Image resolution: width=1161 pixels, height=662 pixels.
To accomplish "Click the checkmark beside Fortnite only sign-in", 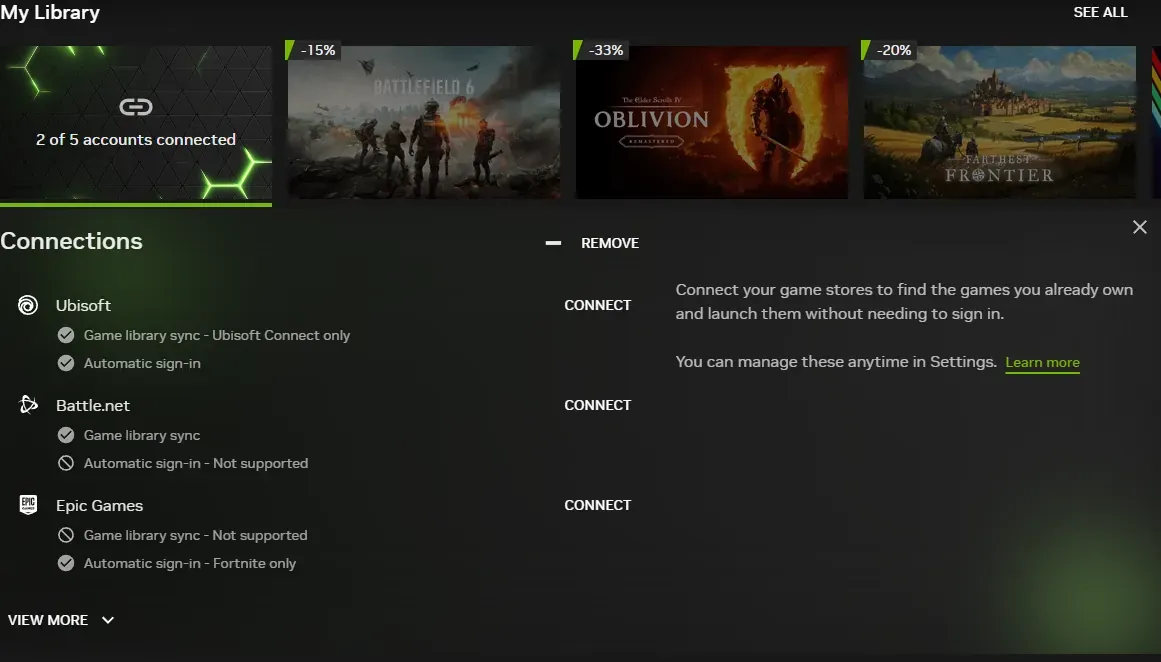I will pos(66,563).
